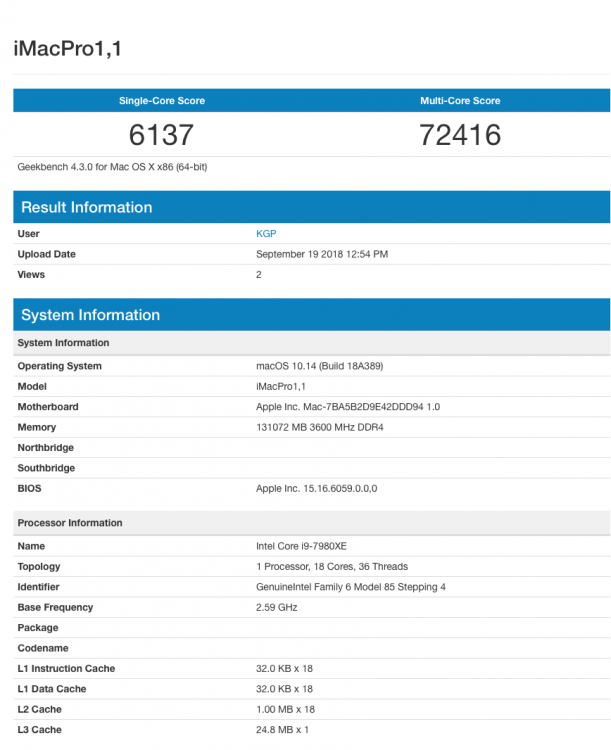
Task: Open the KGP user profile link
Action: click(266, 233)
